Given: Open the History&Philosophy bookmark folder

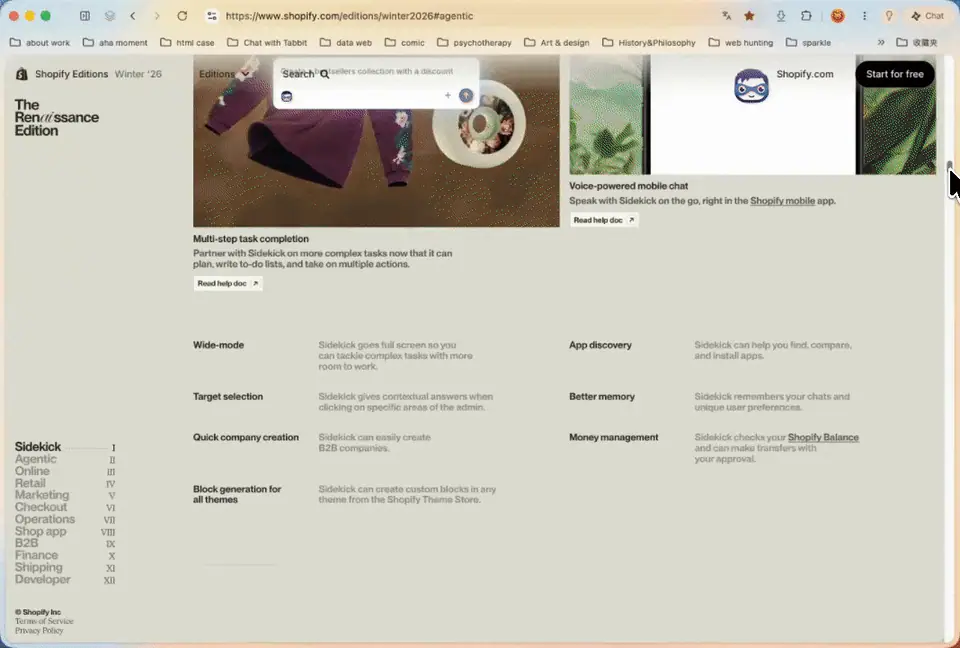Looking at the screenshot, I should tap(649, 42).
